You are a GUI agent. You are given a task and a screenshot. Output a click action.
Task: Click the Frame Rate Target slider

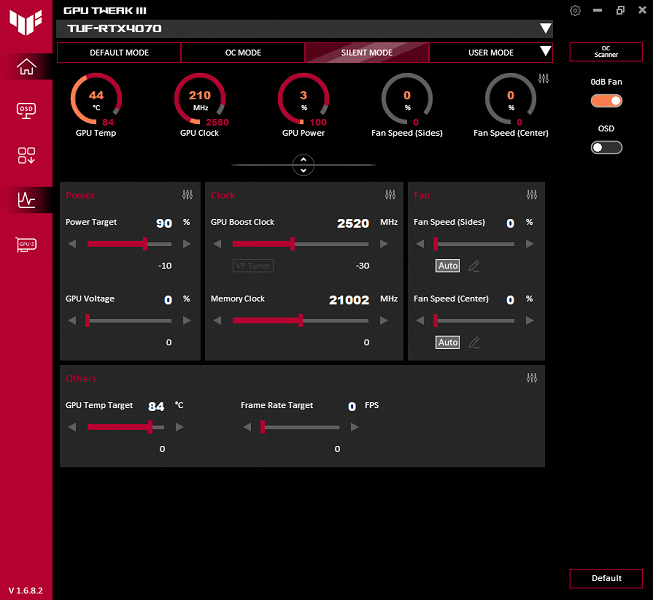[301, 427]
